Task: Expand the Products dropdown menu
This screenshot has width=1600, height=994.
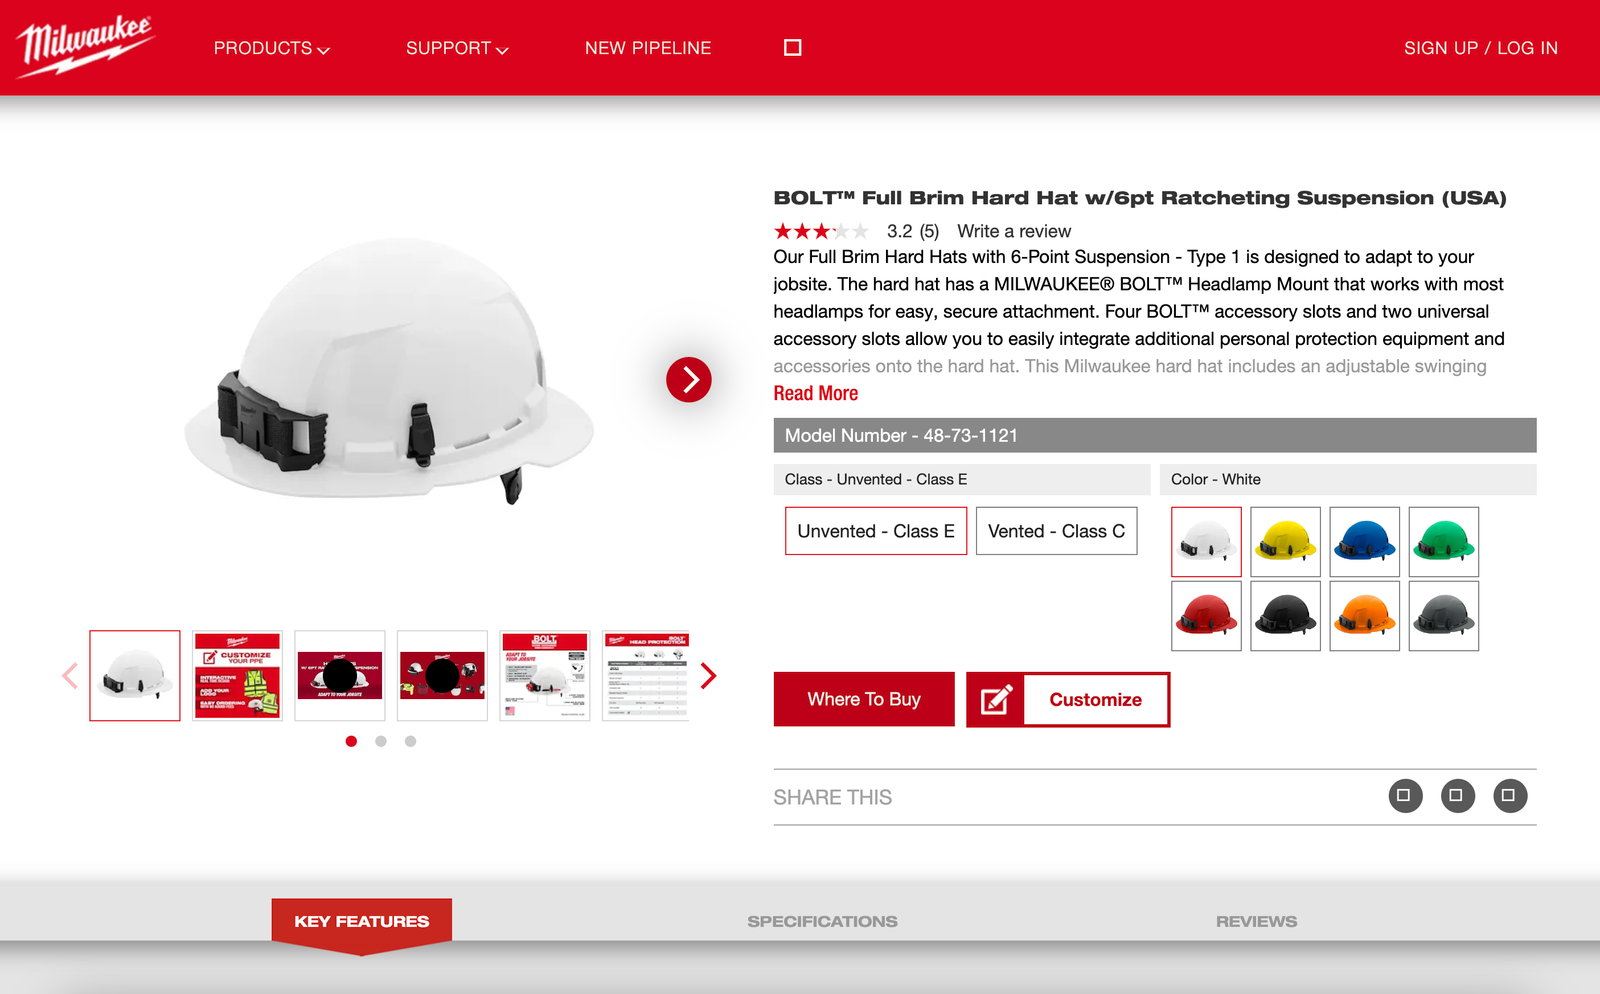Action: 271,48
